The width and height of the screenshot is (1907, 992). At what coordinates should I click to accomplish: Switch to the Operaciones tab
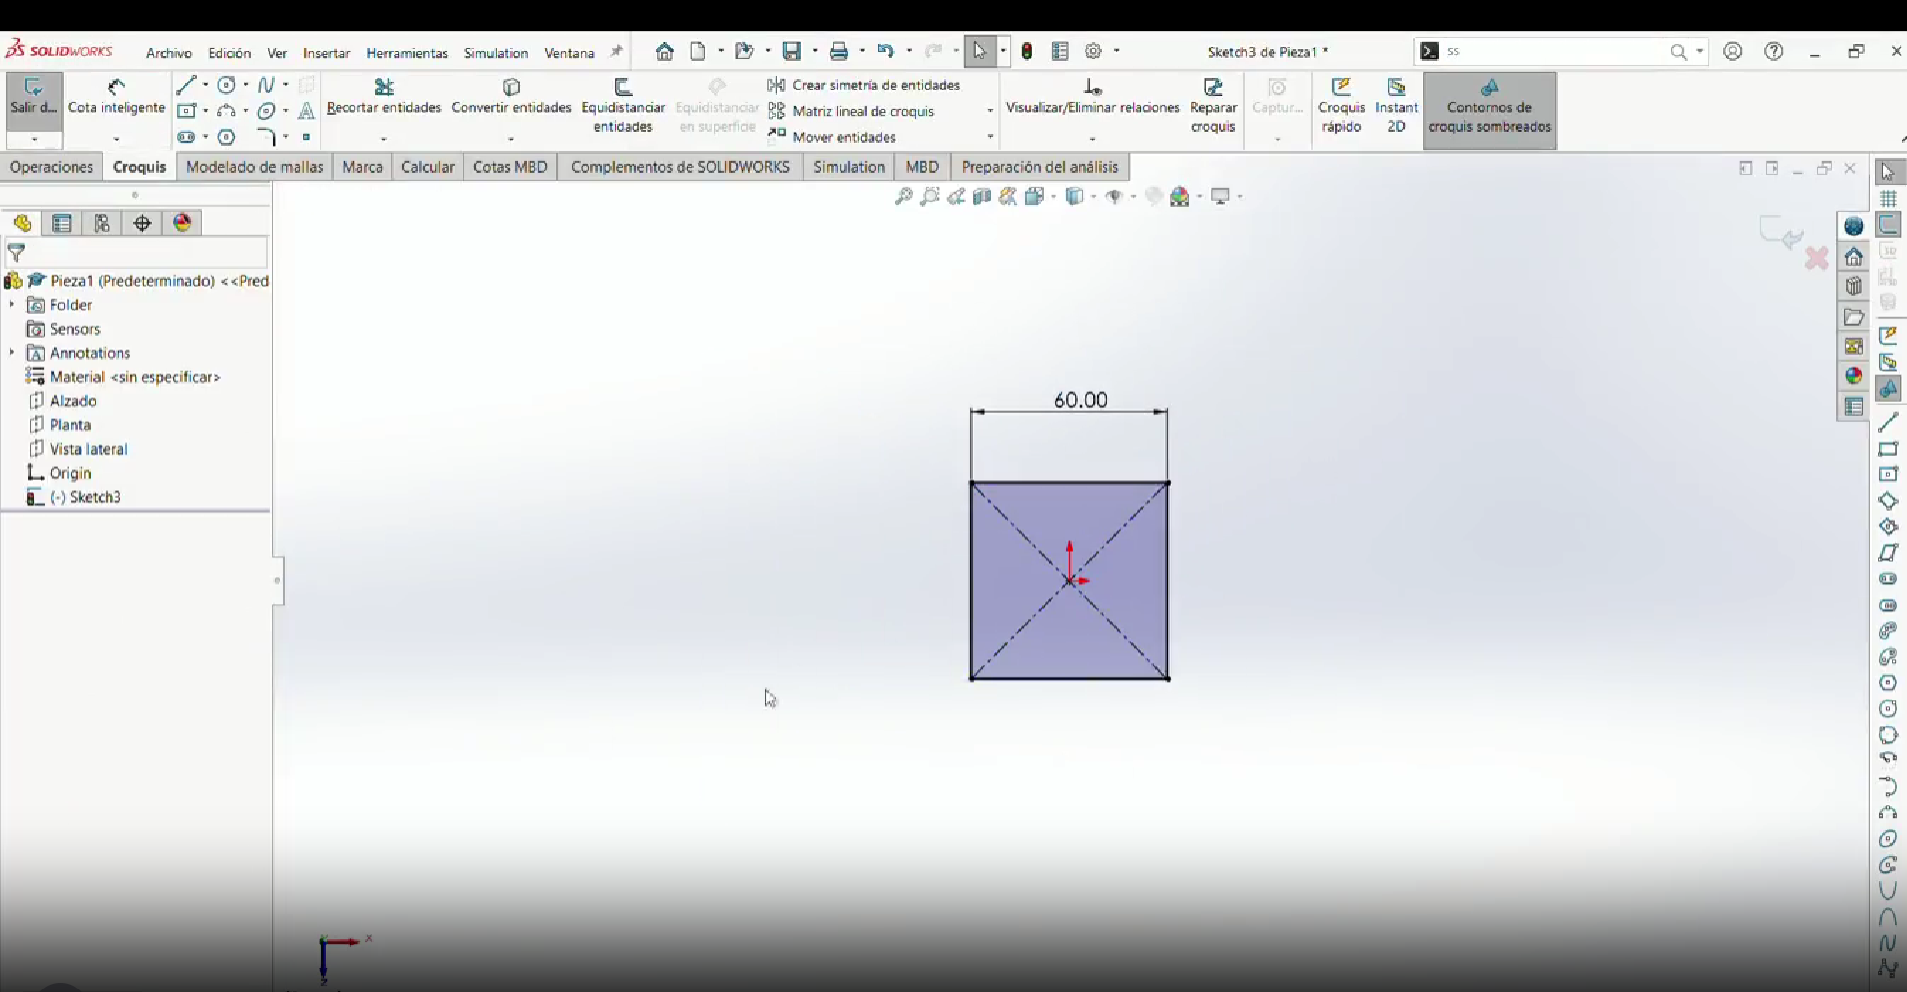click(x=51, y=167)
